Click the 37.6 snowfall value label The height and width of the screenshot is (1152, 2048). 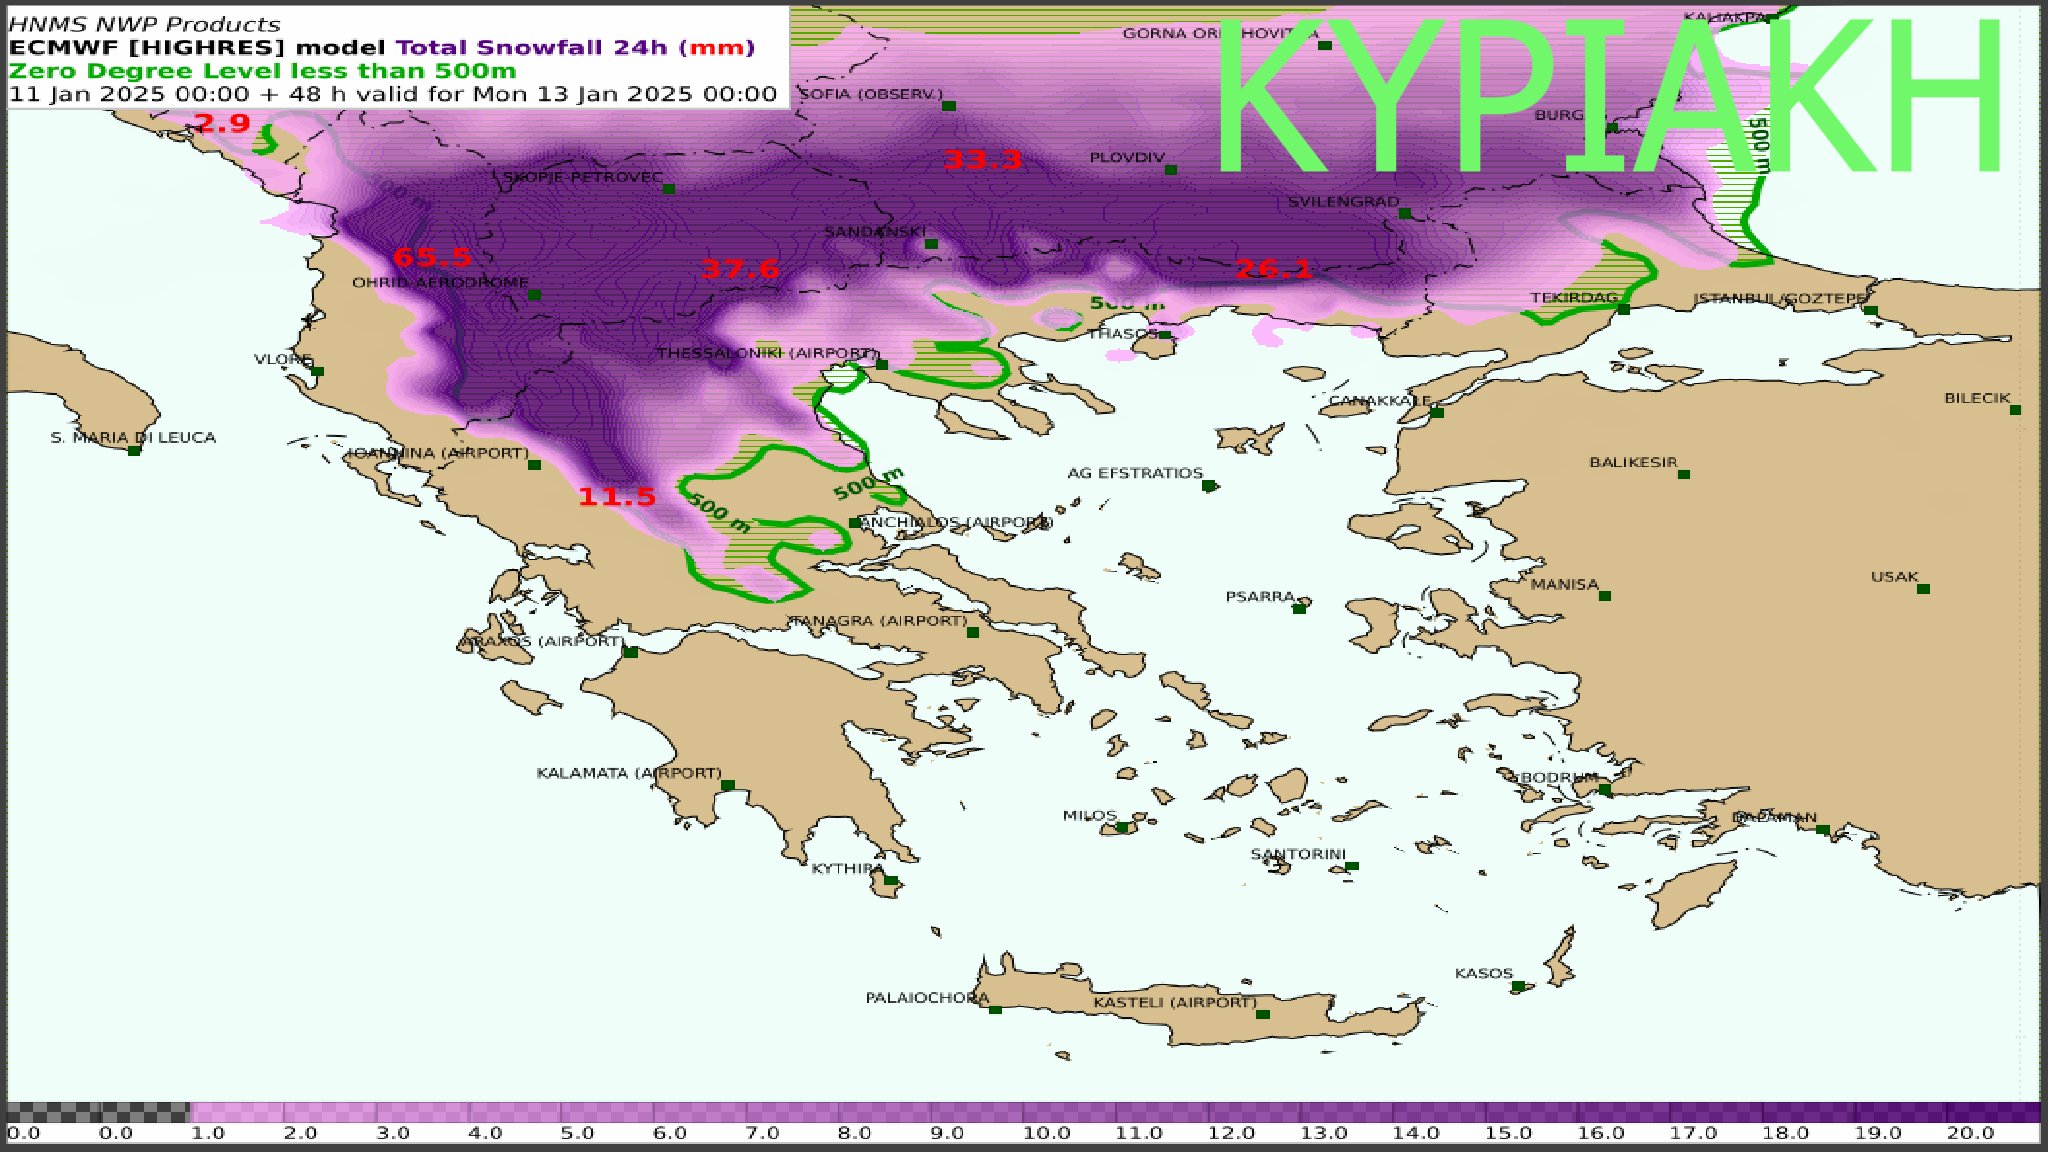pos(740,269)
